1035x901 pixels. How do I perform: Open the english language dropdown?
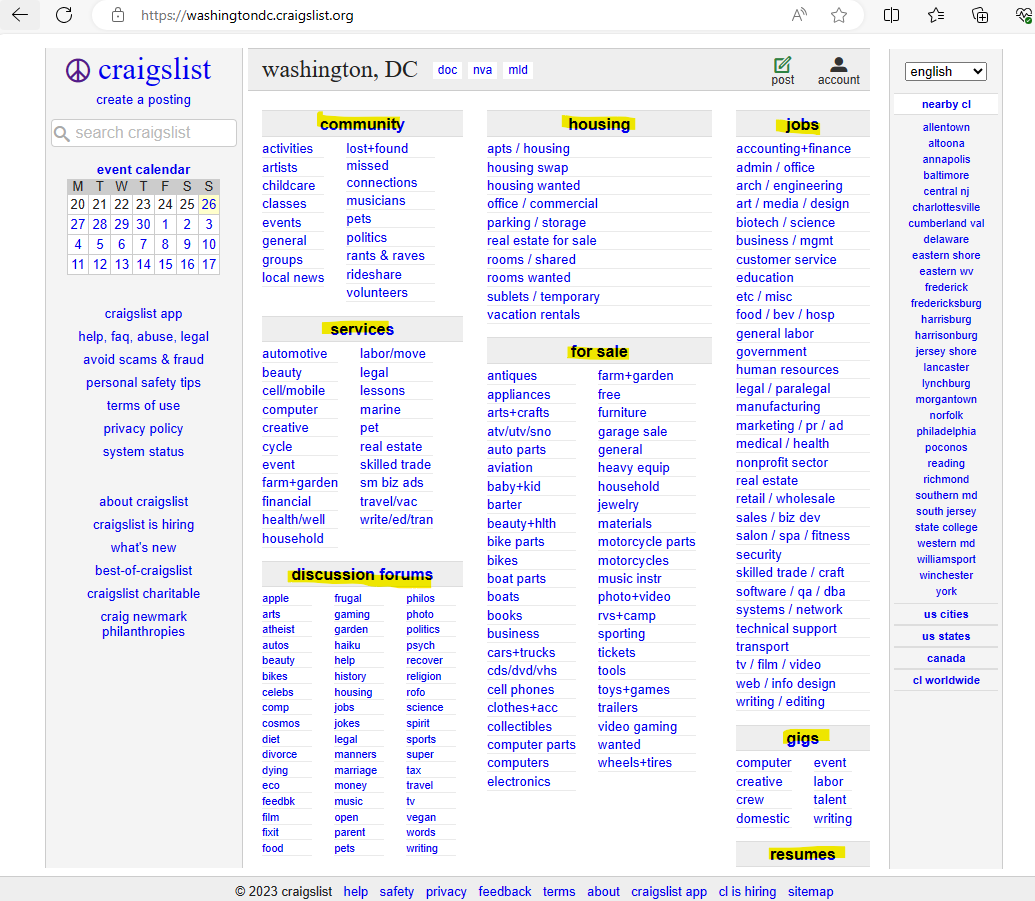click(945, 71)
